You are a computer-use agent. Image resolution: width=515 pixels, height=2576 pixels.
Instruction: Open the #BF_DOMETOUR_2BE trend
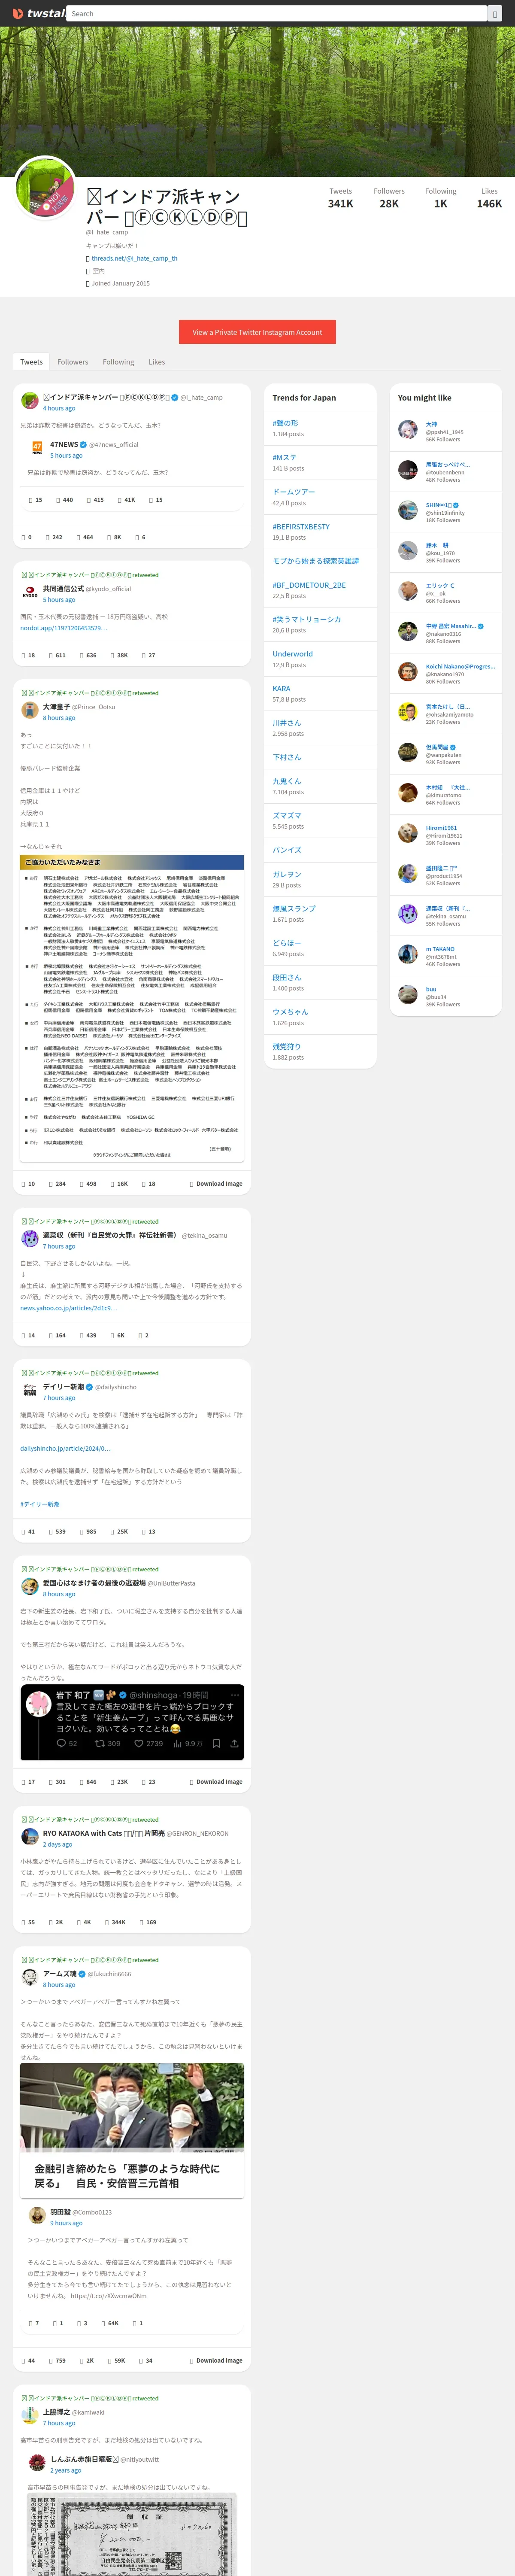(x=309, y=585)
